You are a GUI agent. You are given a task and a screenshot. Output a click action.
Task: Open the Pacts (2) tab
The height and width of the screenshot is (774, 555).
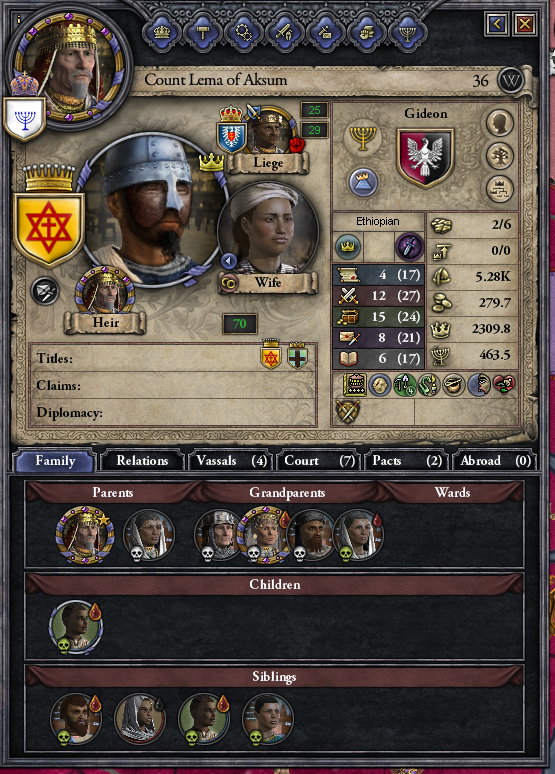pos(407,461)
